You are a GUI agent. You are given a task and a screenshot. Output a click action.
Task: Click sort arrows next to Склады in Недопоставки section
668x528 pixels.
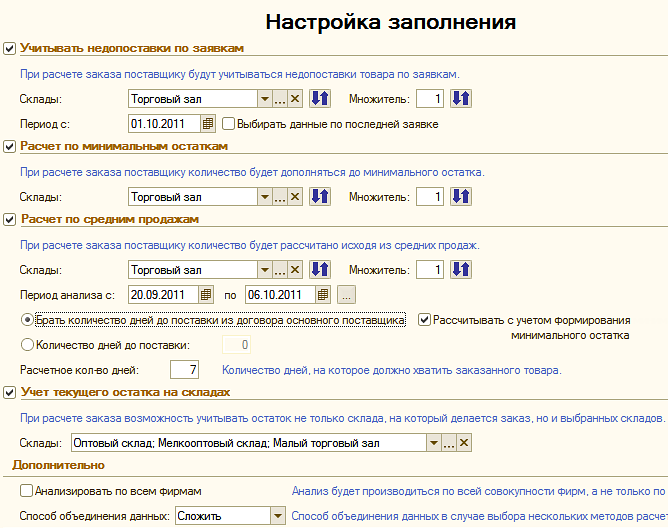coord(320,98)
